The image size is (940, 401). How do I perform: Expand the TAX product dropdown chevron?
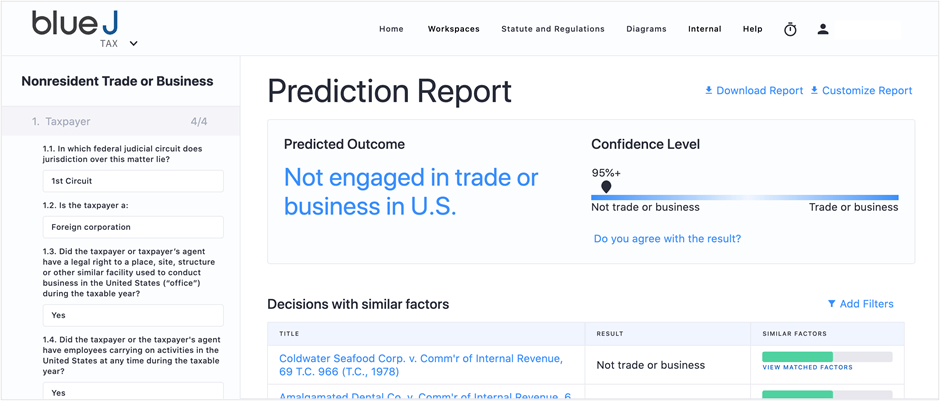point(133,43)
